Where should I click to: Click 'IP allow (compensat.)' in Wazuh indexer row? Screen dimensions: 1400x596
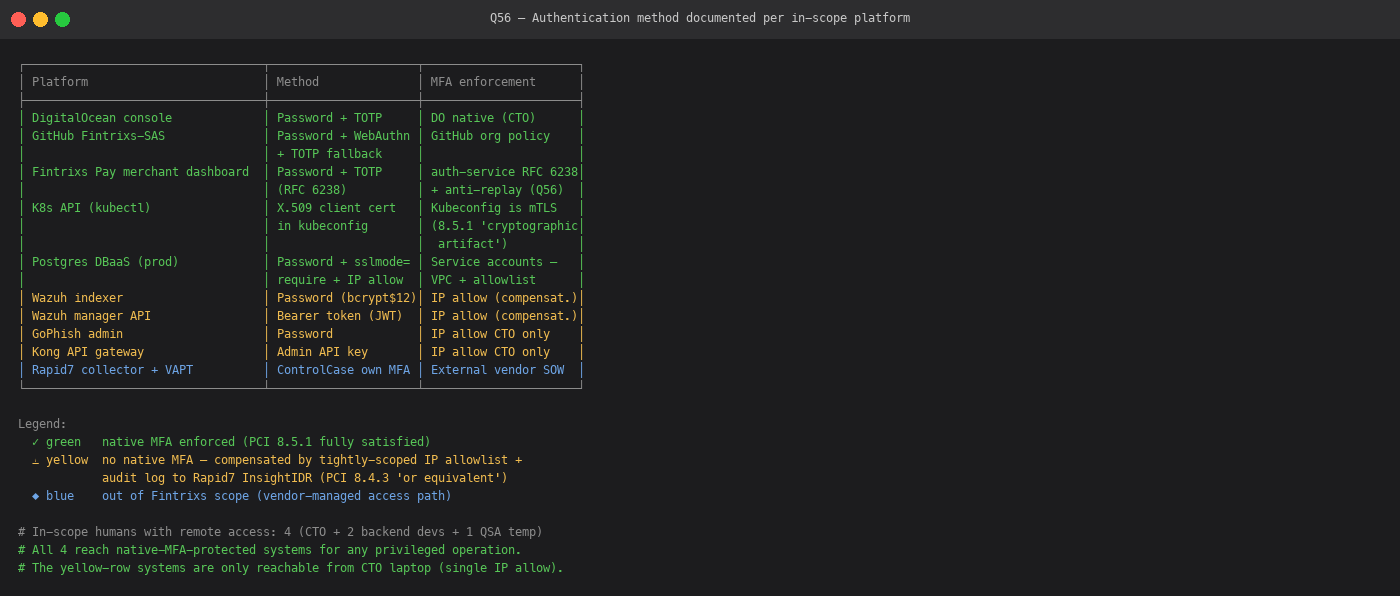pos(504,298)
